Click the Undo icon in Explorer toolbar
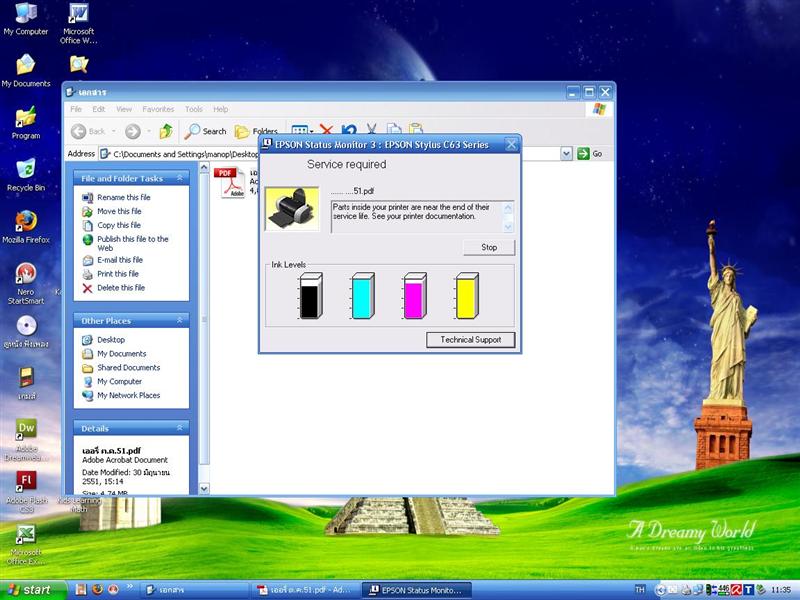800x600 pixels. point(349,130)
